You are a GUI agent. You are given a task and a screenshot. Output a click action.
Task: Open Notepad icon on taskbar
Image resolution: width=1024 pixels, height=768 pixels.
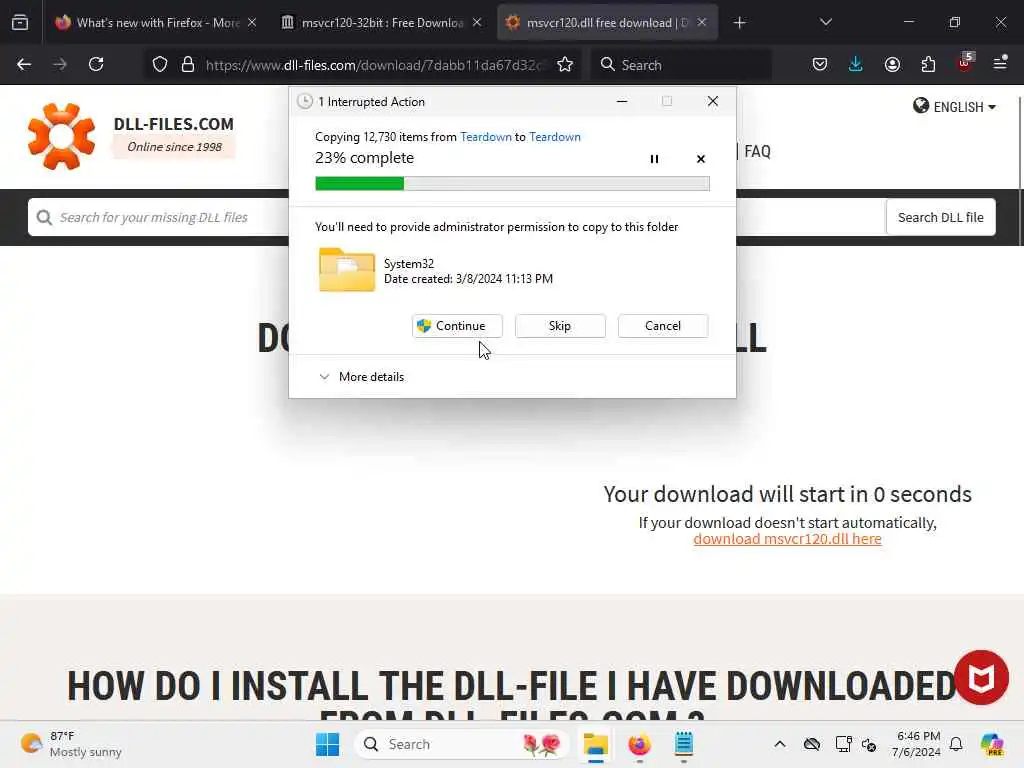(684, 744)
